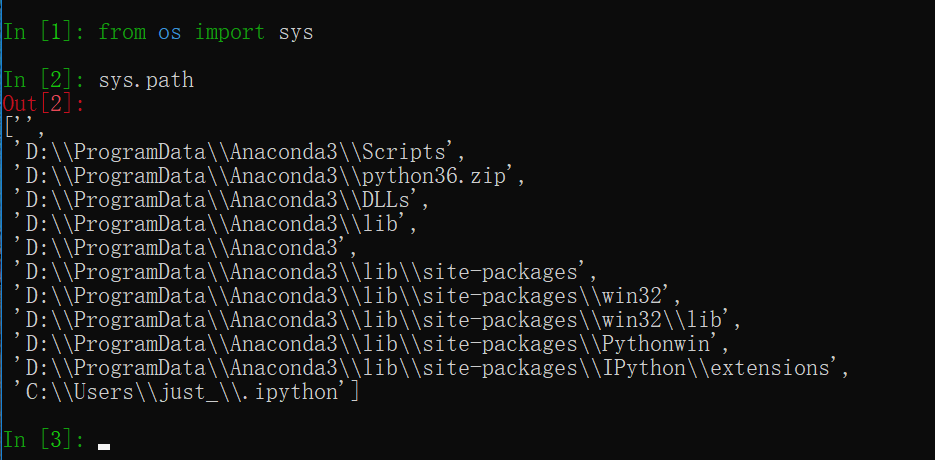
Task: Click the Anaconda3\\Scripts path line
Action: [x=239, y=152]
